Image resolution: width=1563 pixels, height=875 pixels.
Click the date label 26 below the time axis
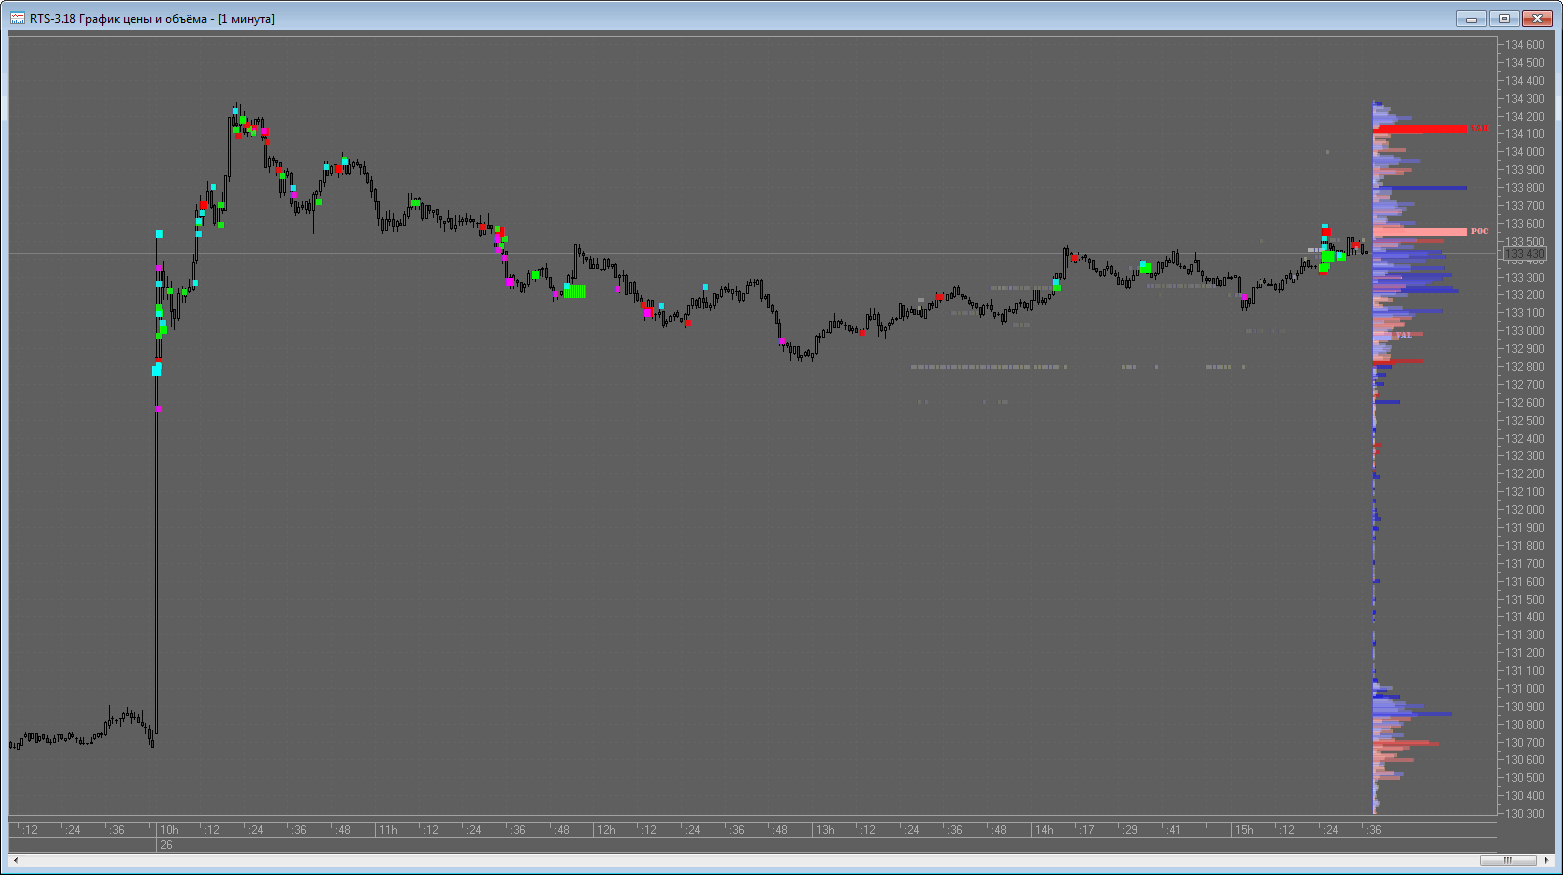(166, 845)
